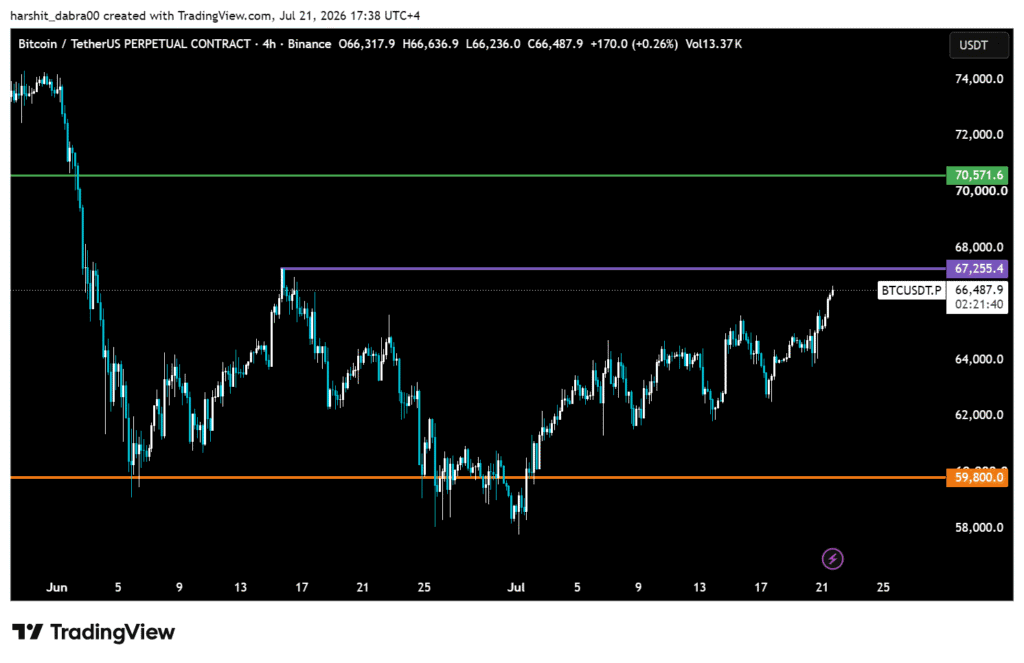The width and height of the screenshot is (1024, 663).
Task: Click the 02:21:40 candle countdown timer
Action: pyautogui.click(x=978, y=304)
